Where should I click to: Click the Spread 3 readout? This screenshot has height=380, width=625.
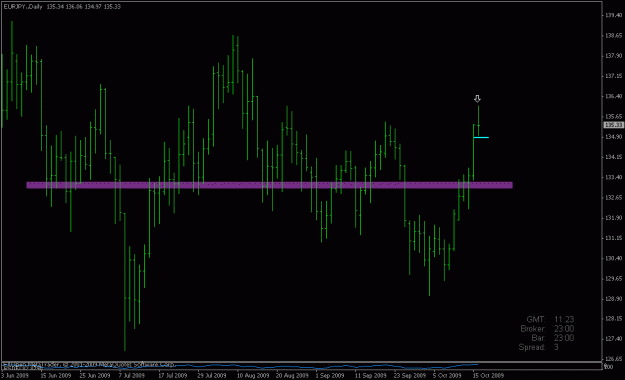[x=539, y=347]
